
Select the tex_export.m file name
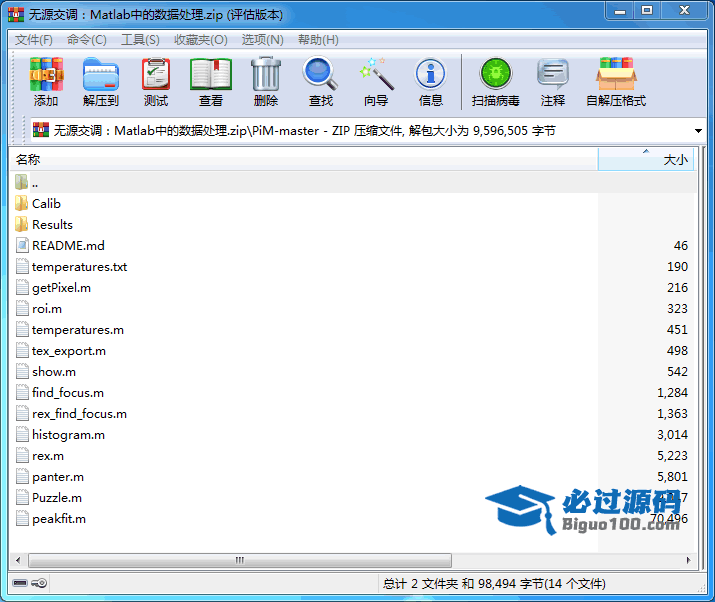[x=69, y=351]
